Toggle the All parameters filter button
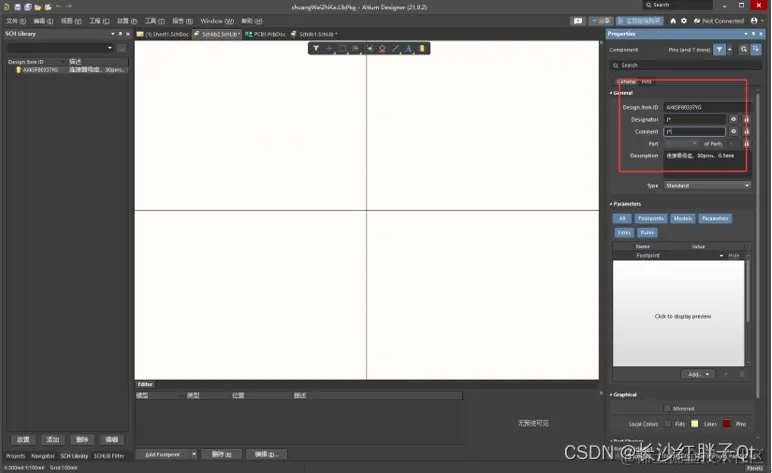 point(622,218)
